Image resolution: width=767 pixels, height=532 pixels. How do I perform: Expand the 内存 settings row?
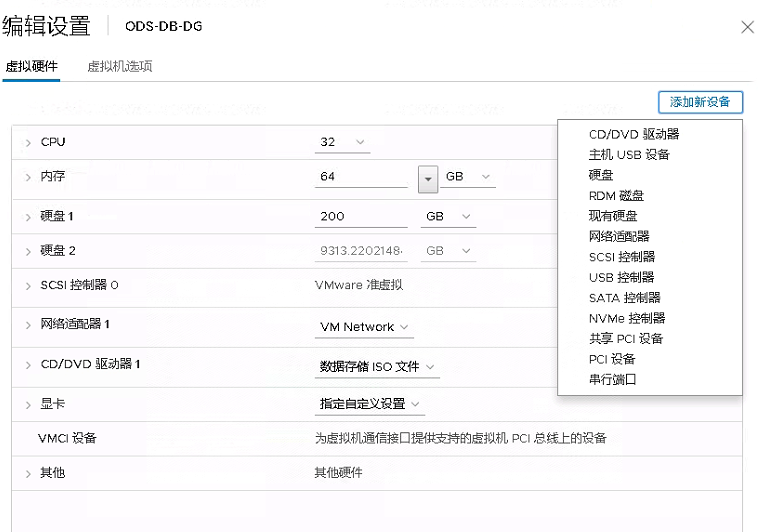pos(28,177)
